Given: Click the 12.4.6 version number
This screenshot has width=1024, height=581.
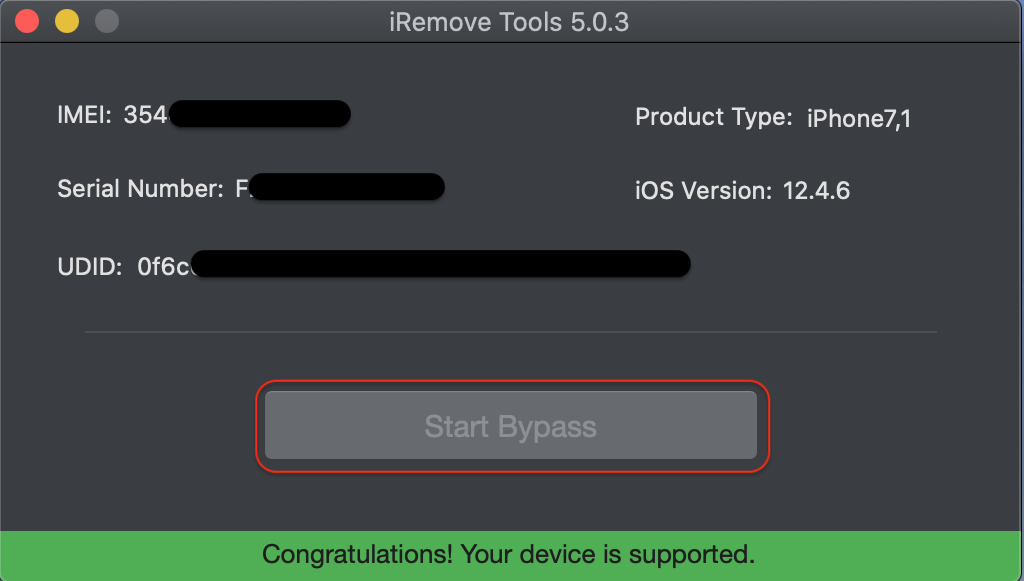Looking at the screenshot, I should click(x=816, y=191).
